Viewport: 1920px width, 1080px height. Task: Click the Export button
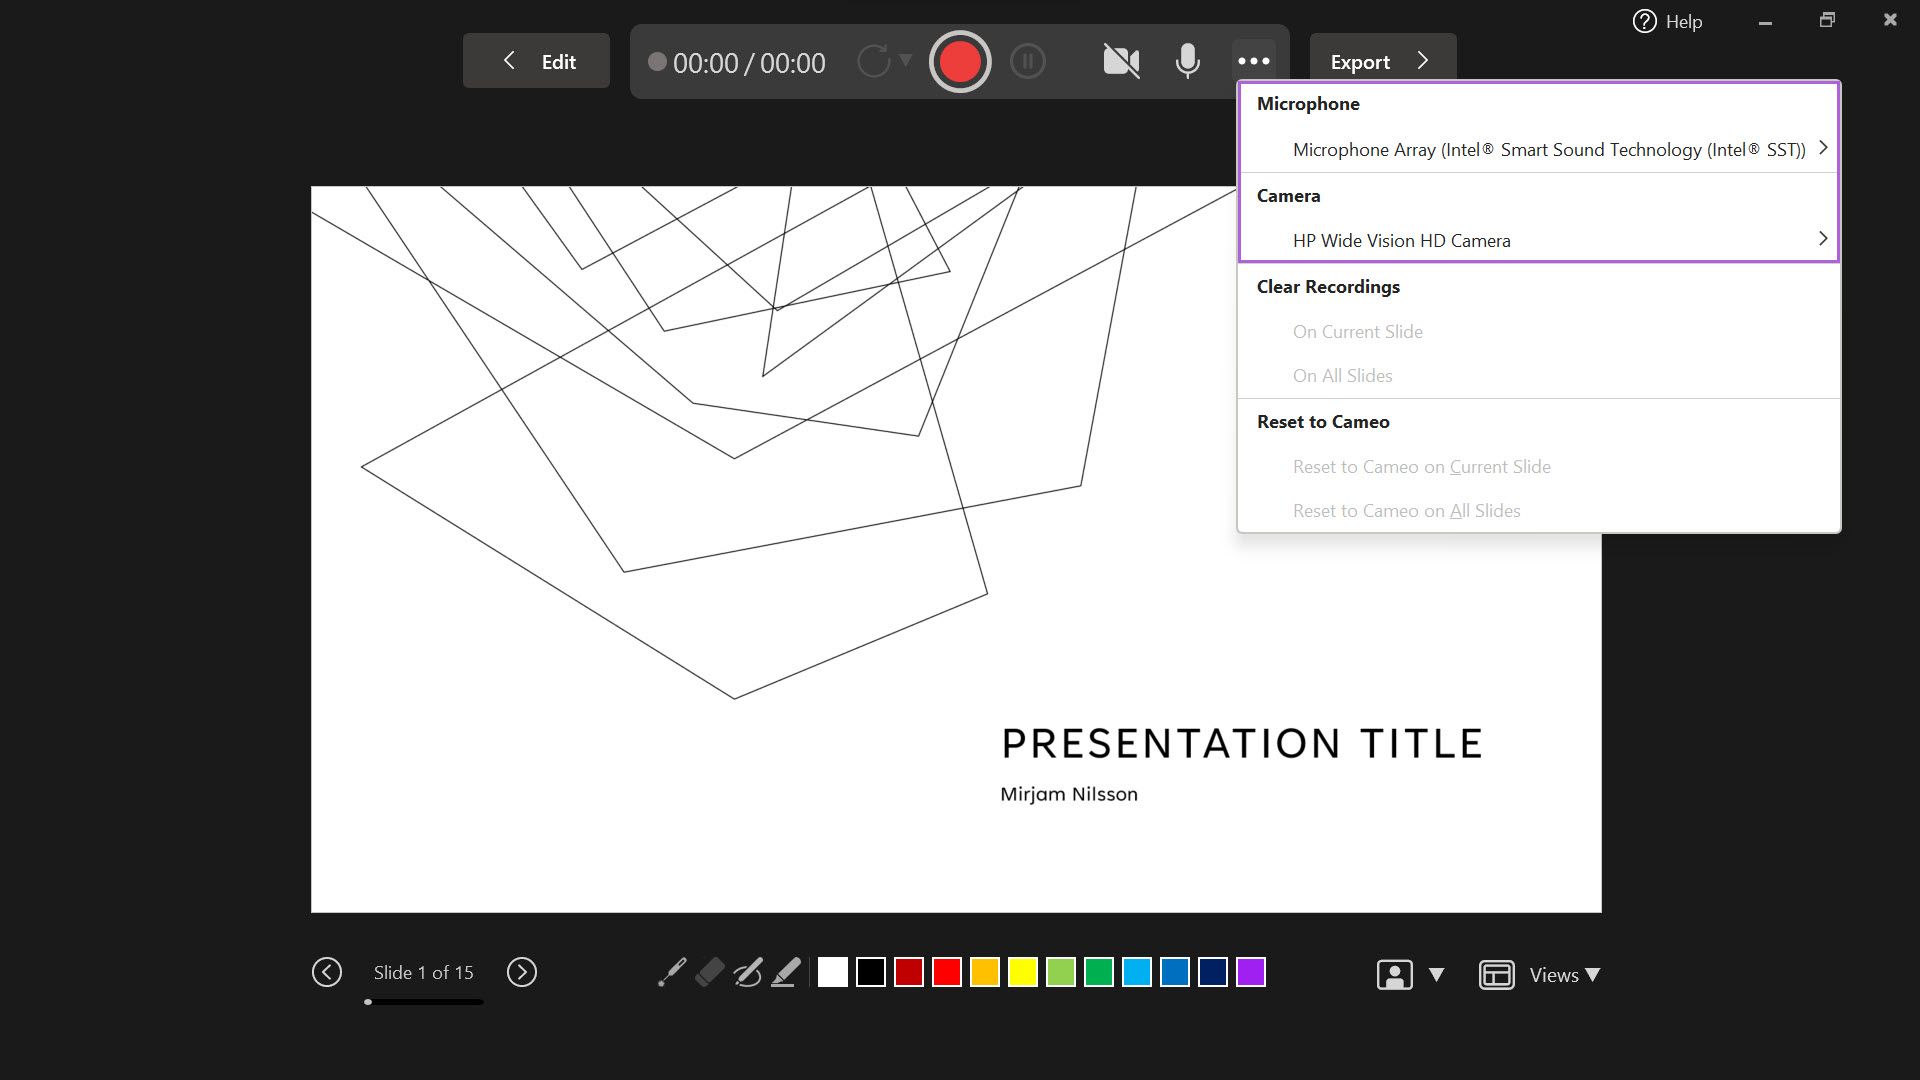pos(1382,61)
